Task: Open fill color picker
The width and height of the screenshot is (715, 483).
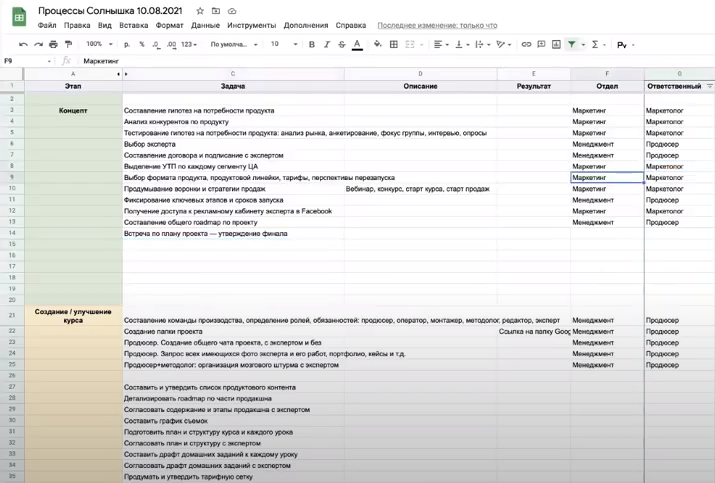Action: click(x=378, y=44)
